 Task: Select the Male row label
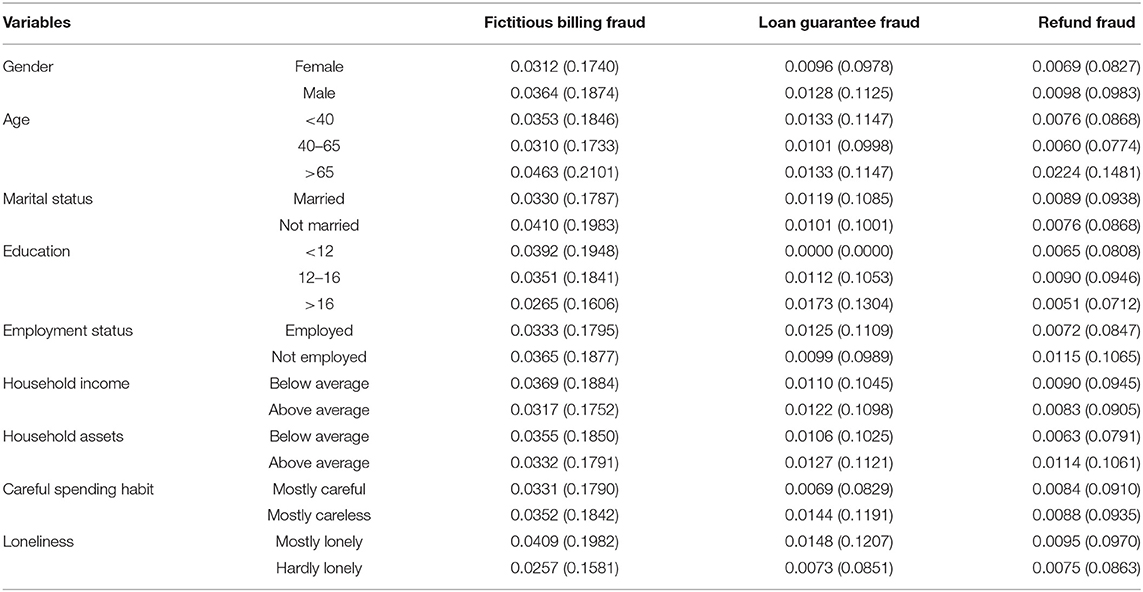[319, 93]
